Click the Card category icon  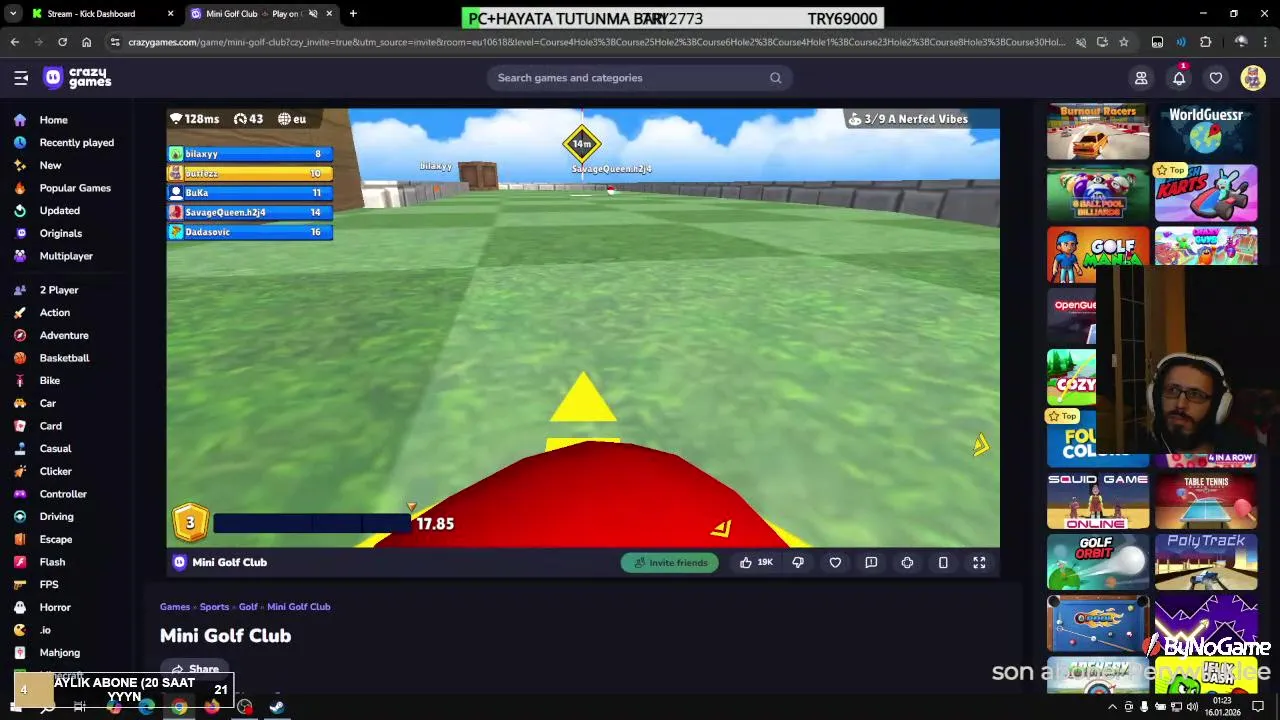click(20, 426)
